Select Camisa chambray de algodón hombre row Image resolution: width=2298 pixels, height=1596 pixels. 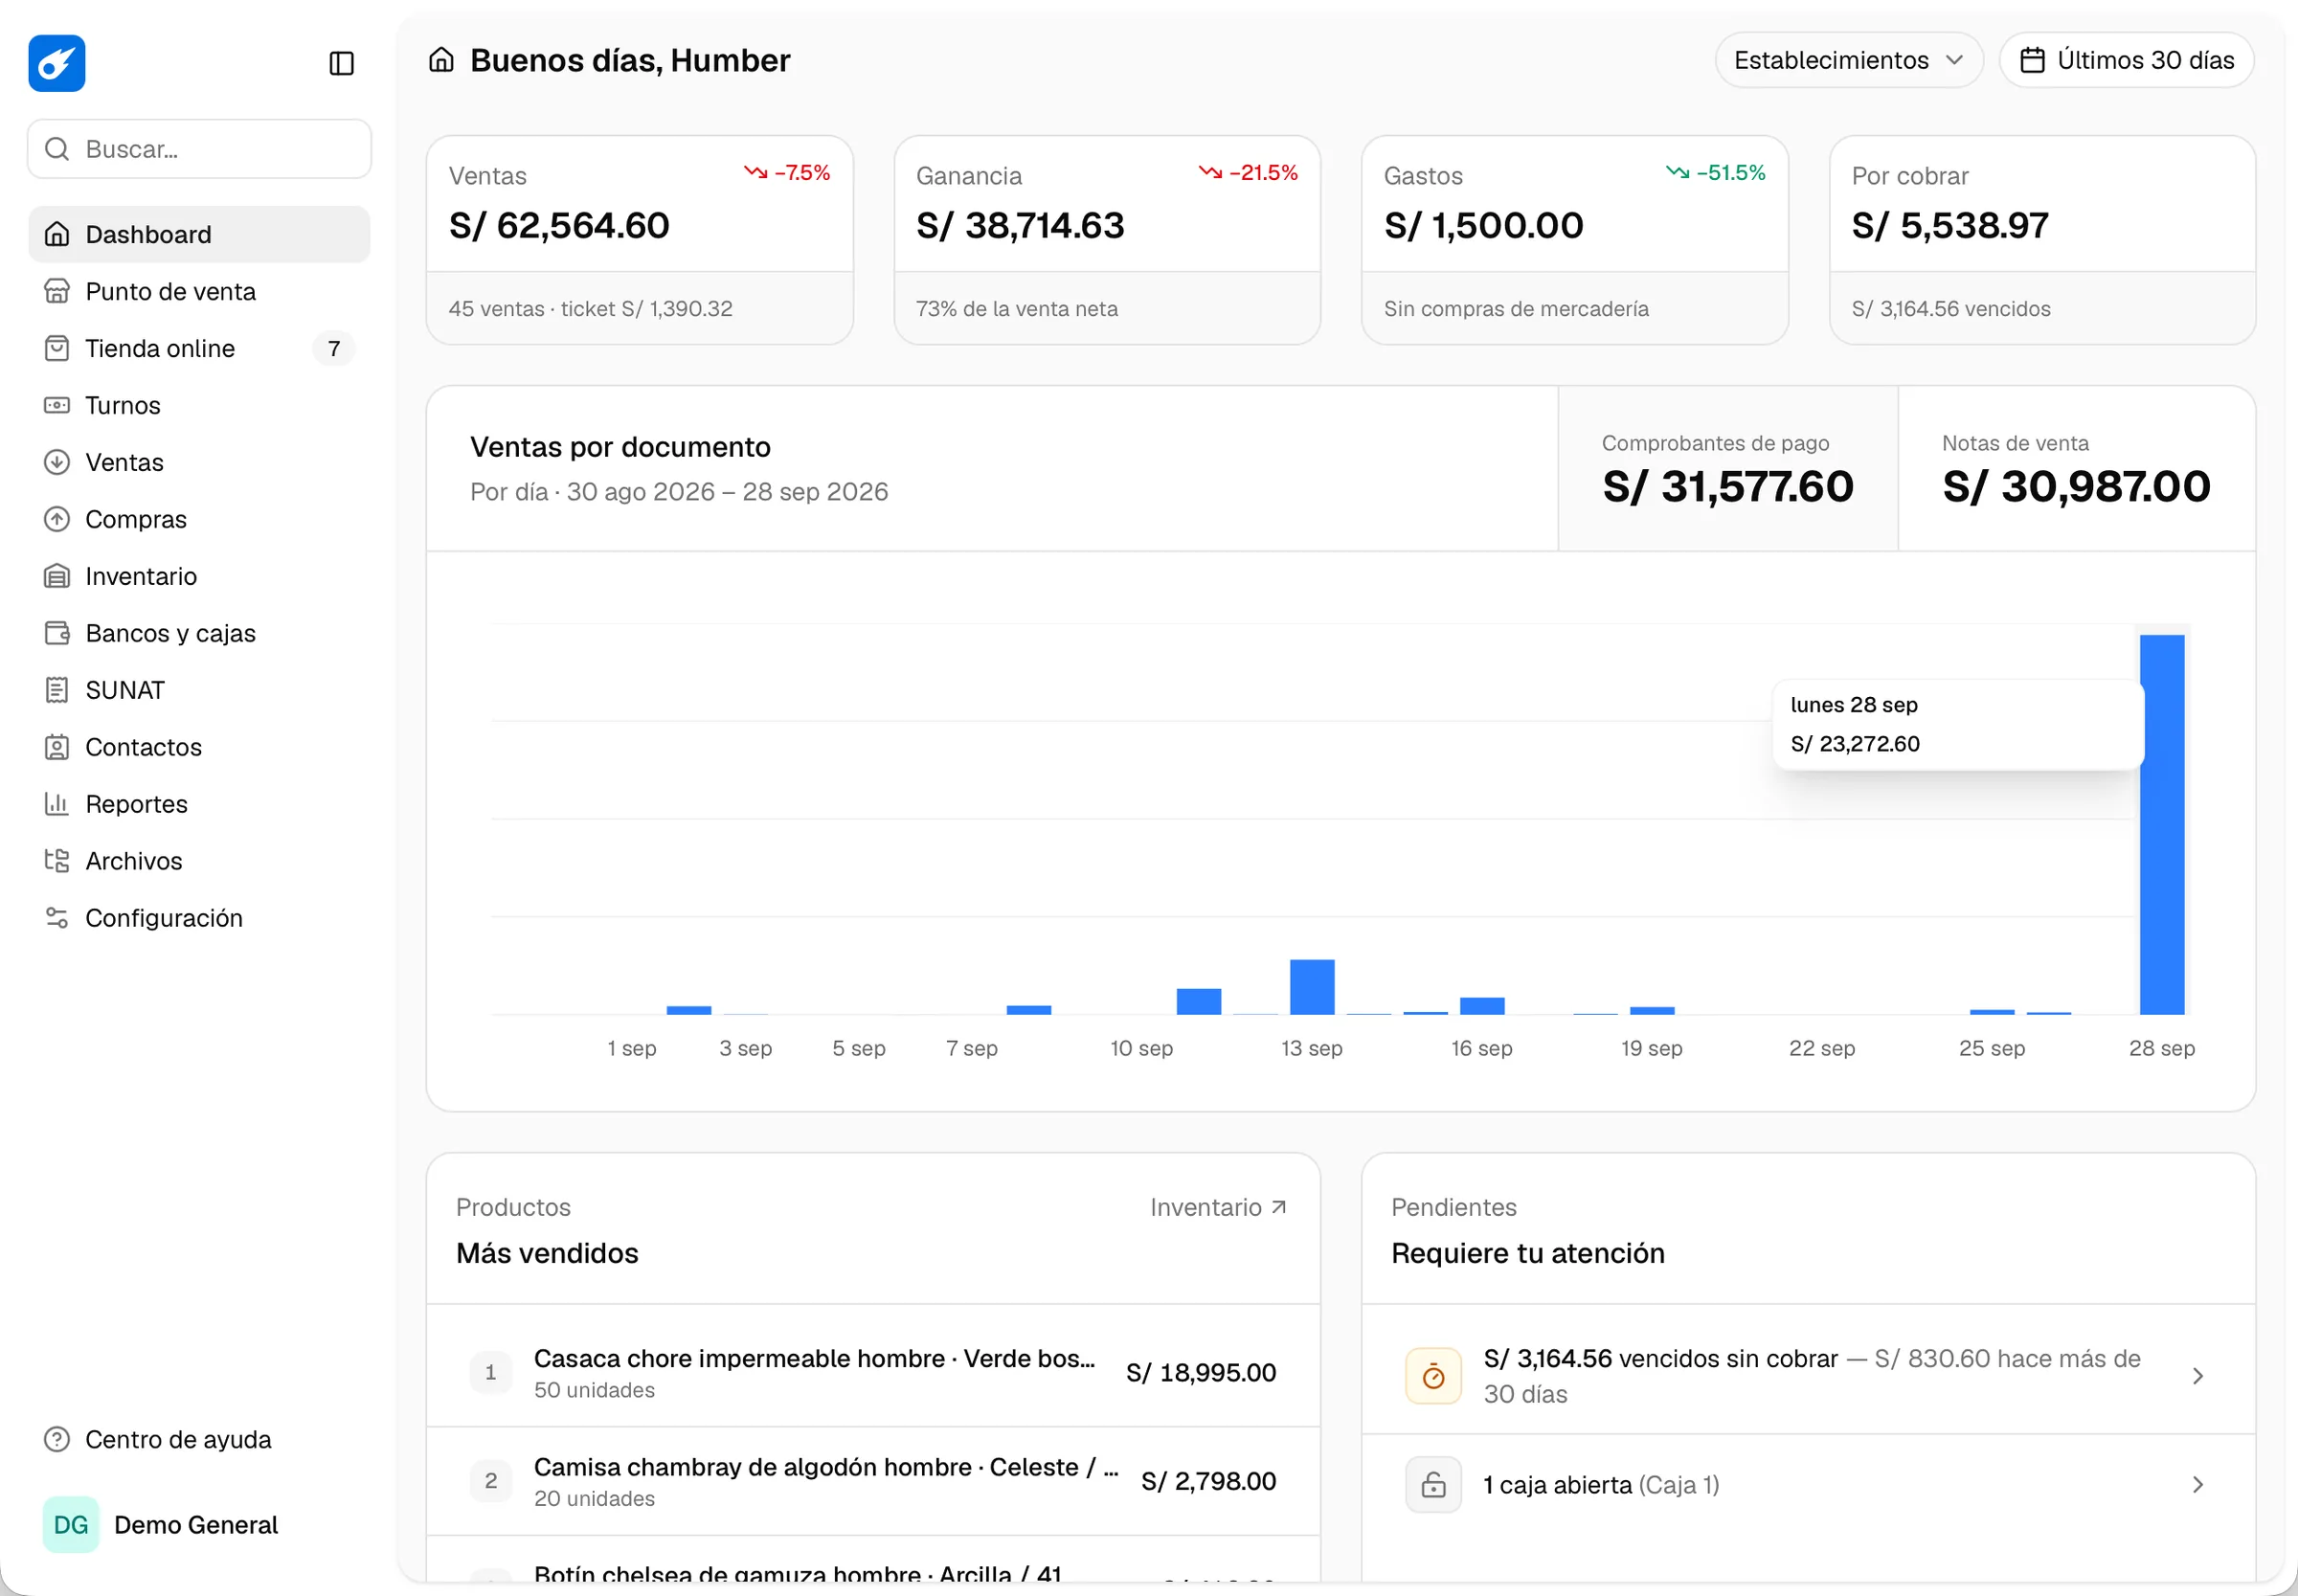click(873, 1481)
